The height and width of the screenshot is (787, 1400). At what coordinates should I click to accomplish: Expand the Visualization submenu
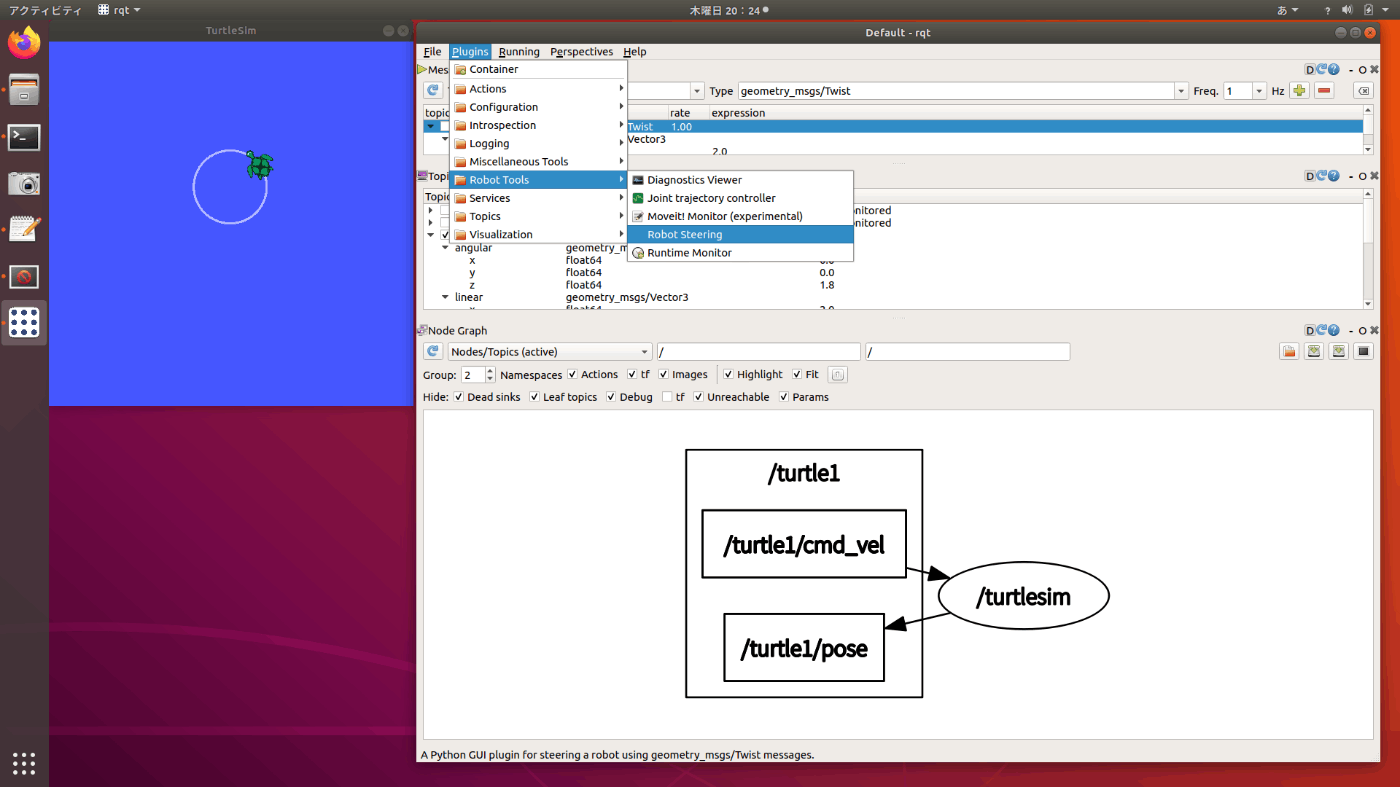539,234
